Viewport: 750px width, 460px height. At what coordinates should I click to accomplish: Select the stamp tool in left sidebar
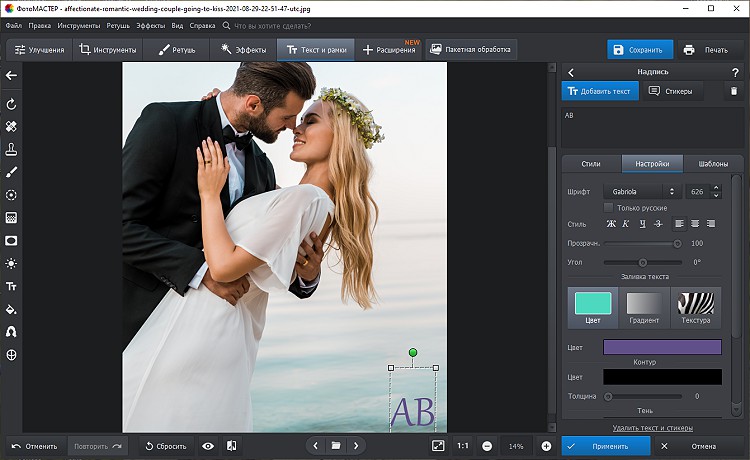11,149
